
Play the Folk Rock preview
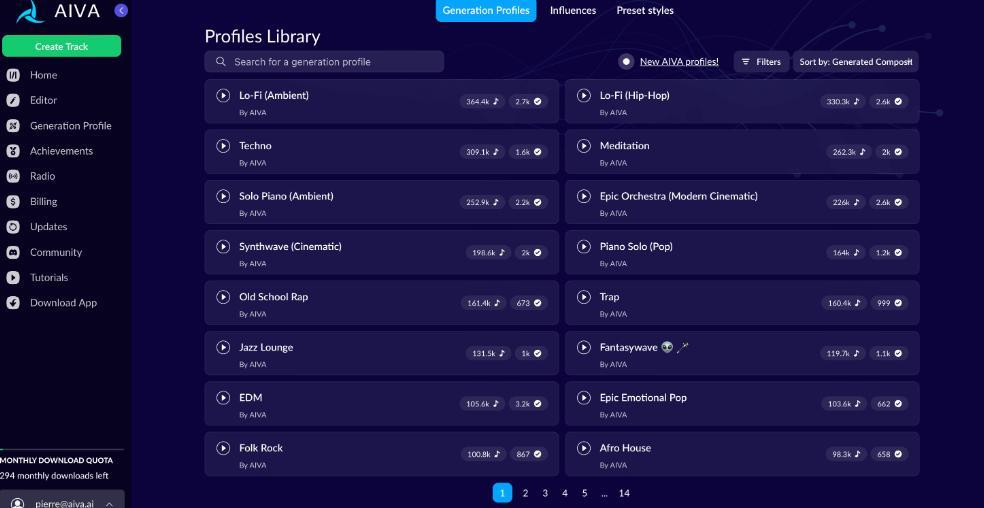point(223,448)
